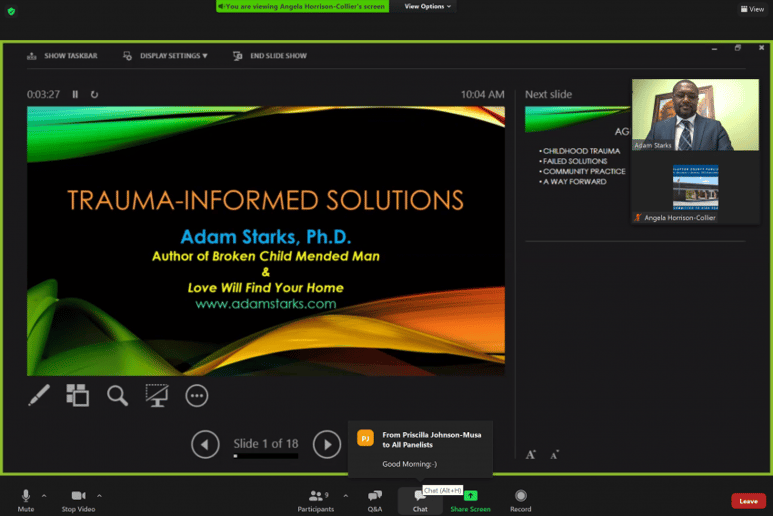
Task: Stop the video camera
Action: pos(78,500)
